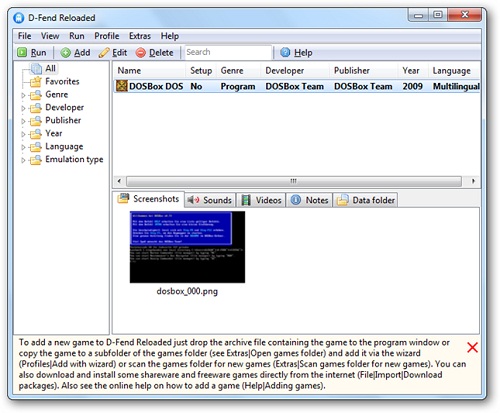
Task: Click the Run toolbar button label
Action: point(38,53)
